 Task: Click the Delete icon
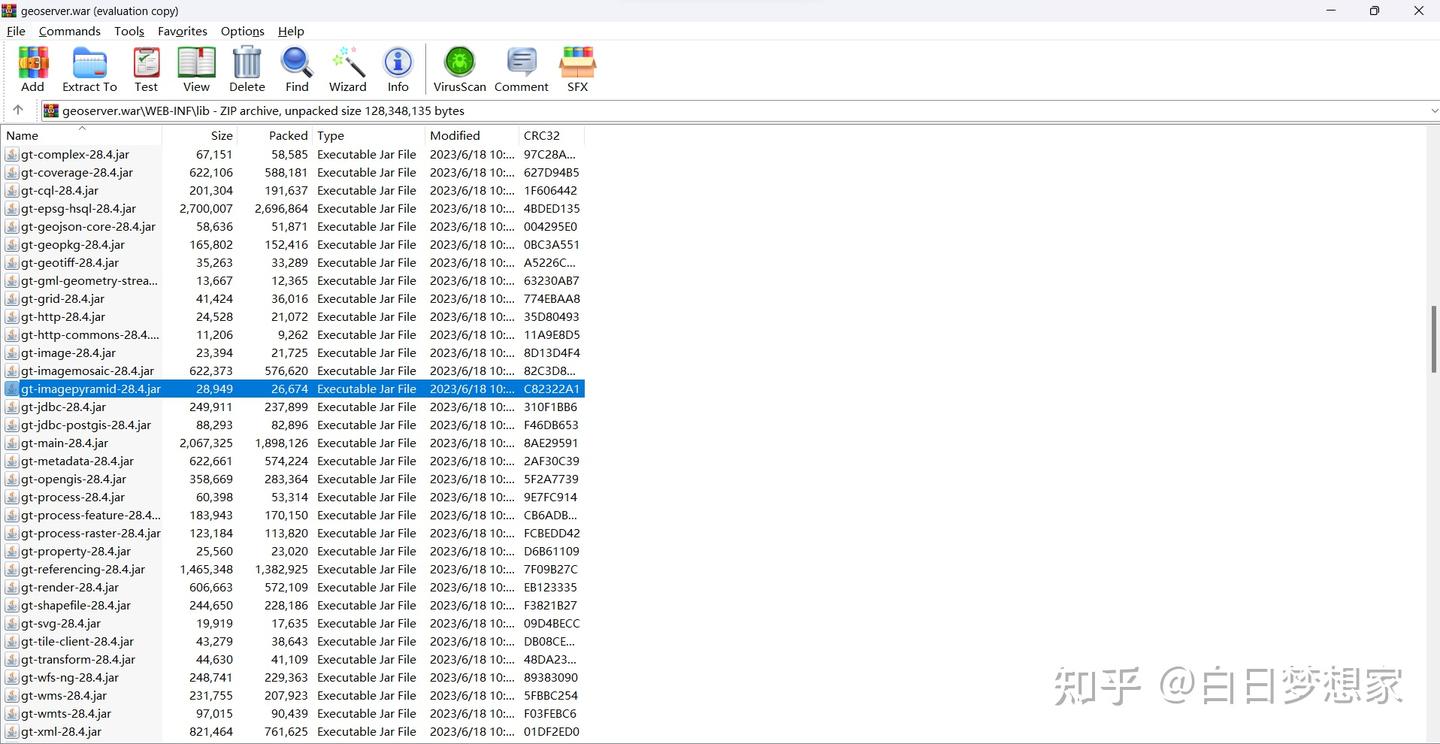pos(246,65)
